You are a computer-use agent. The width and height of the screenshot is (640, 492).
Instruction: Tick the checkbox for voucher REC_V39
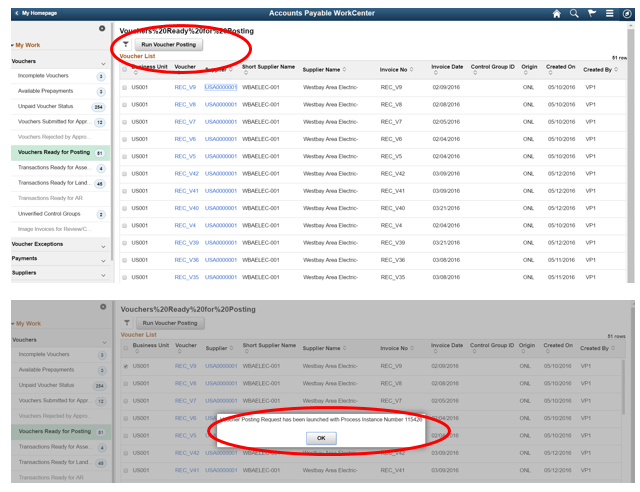(124, 243)
